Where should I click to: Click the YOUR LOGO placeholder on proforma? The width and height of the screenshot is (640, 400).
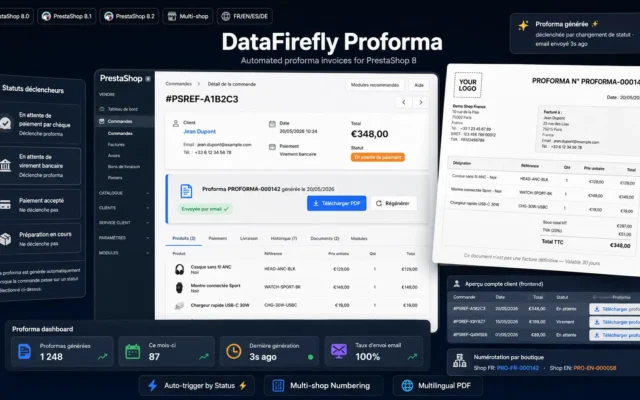(468, 85)
